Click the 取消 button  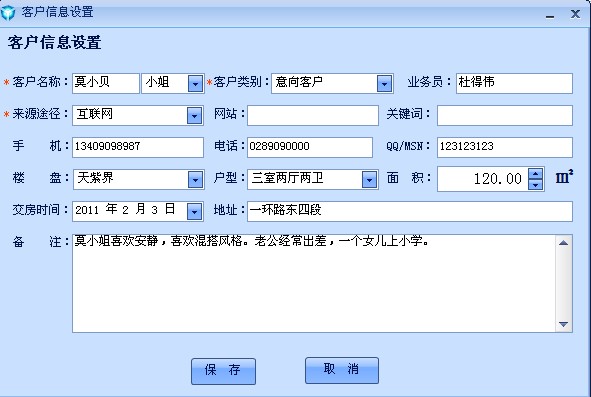(341, 370)
